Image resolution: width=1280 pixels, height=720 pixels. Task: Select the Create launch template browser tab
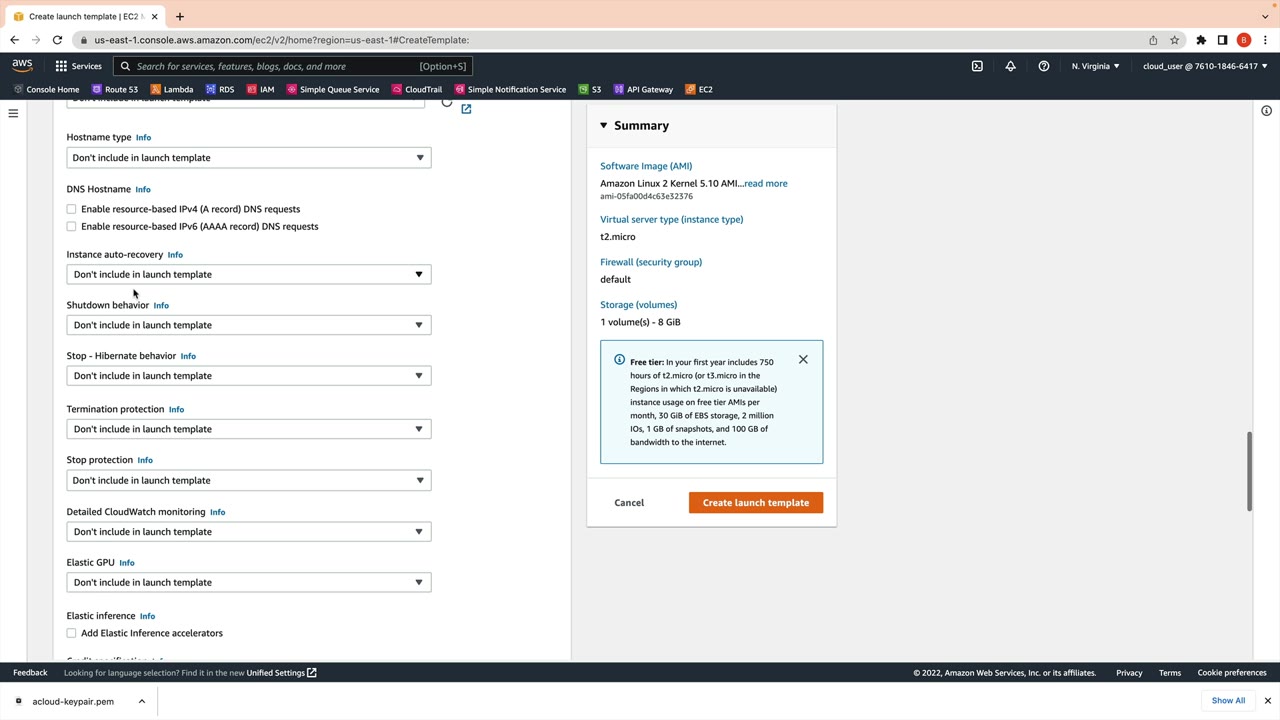(x=86, y=16)
